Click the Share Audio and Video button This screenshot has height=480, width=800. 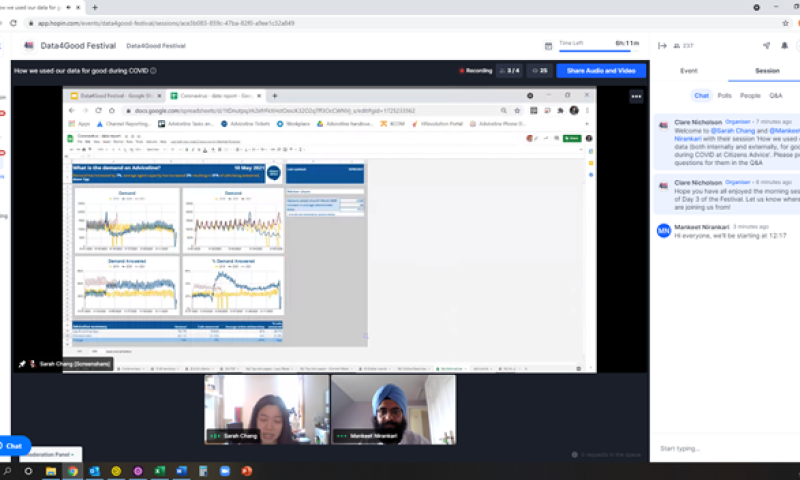pyautogui.click(x=600, y=71)
